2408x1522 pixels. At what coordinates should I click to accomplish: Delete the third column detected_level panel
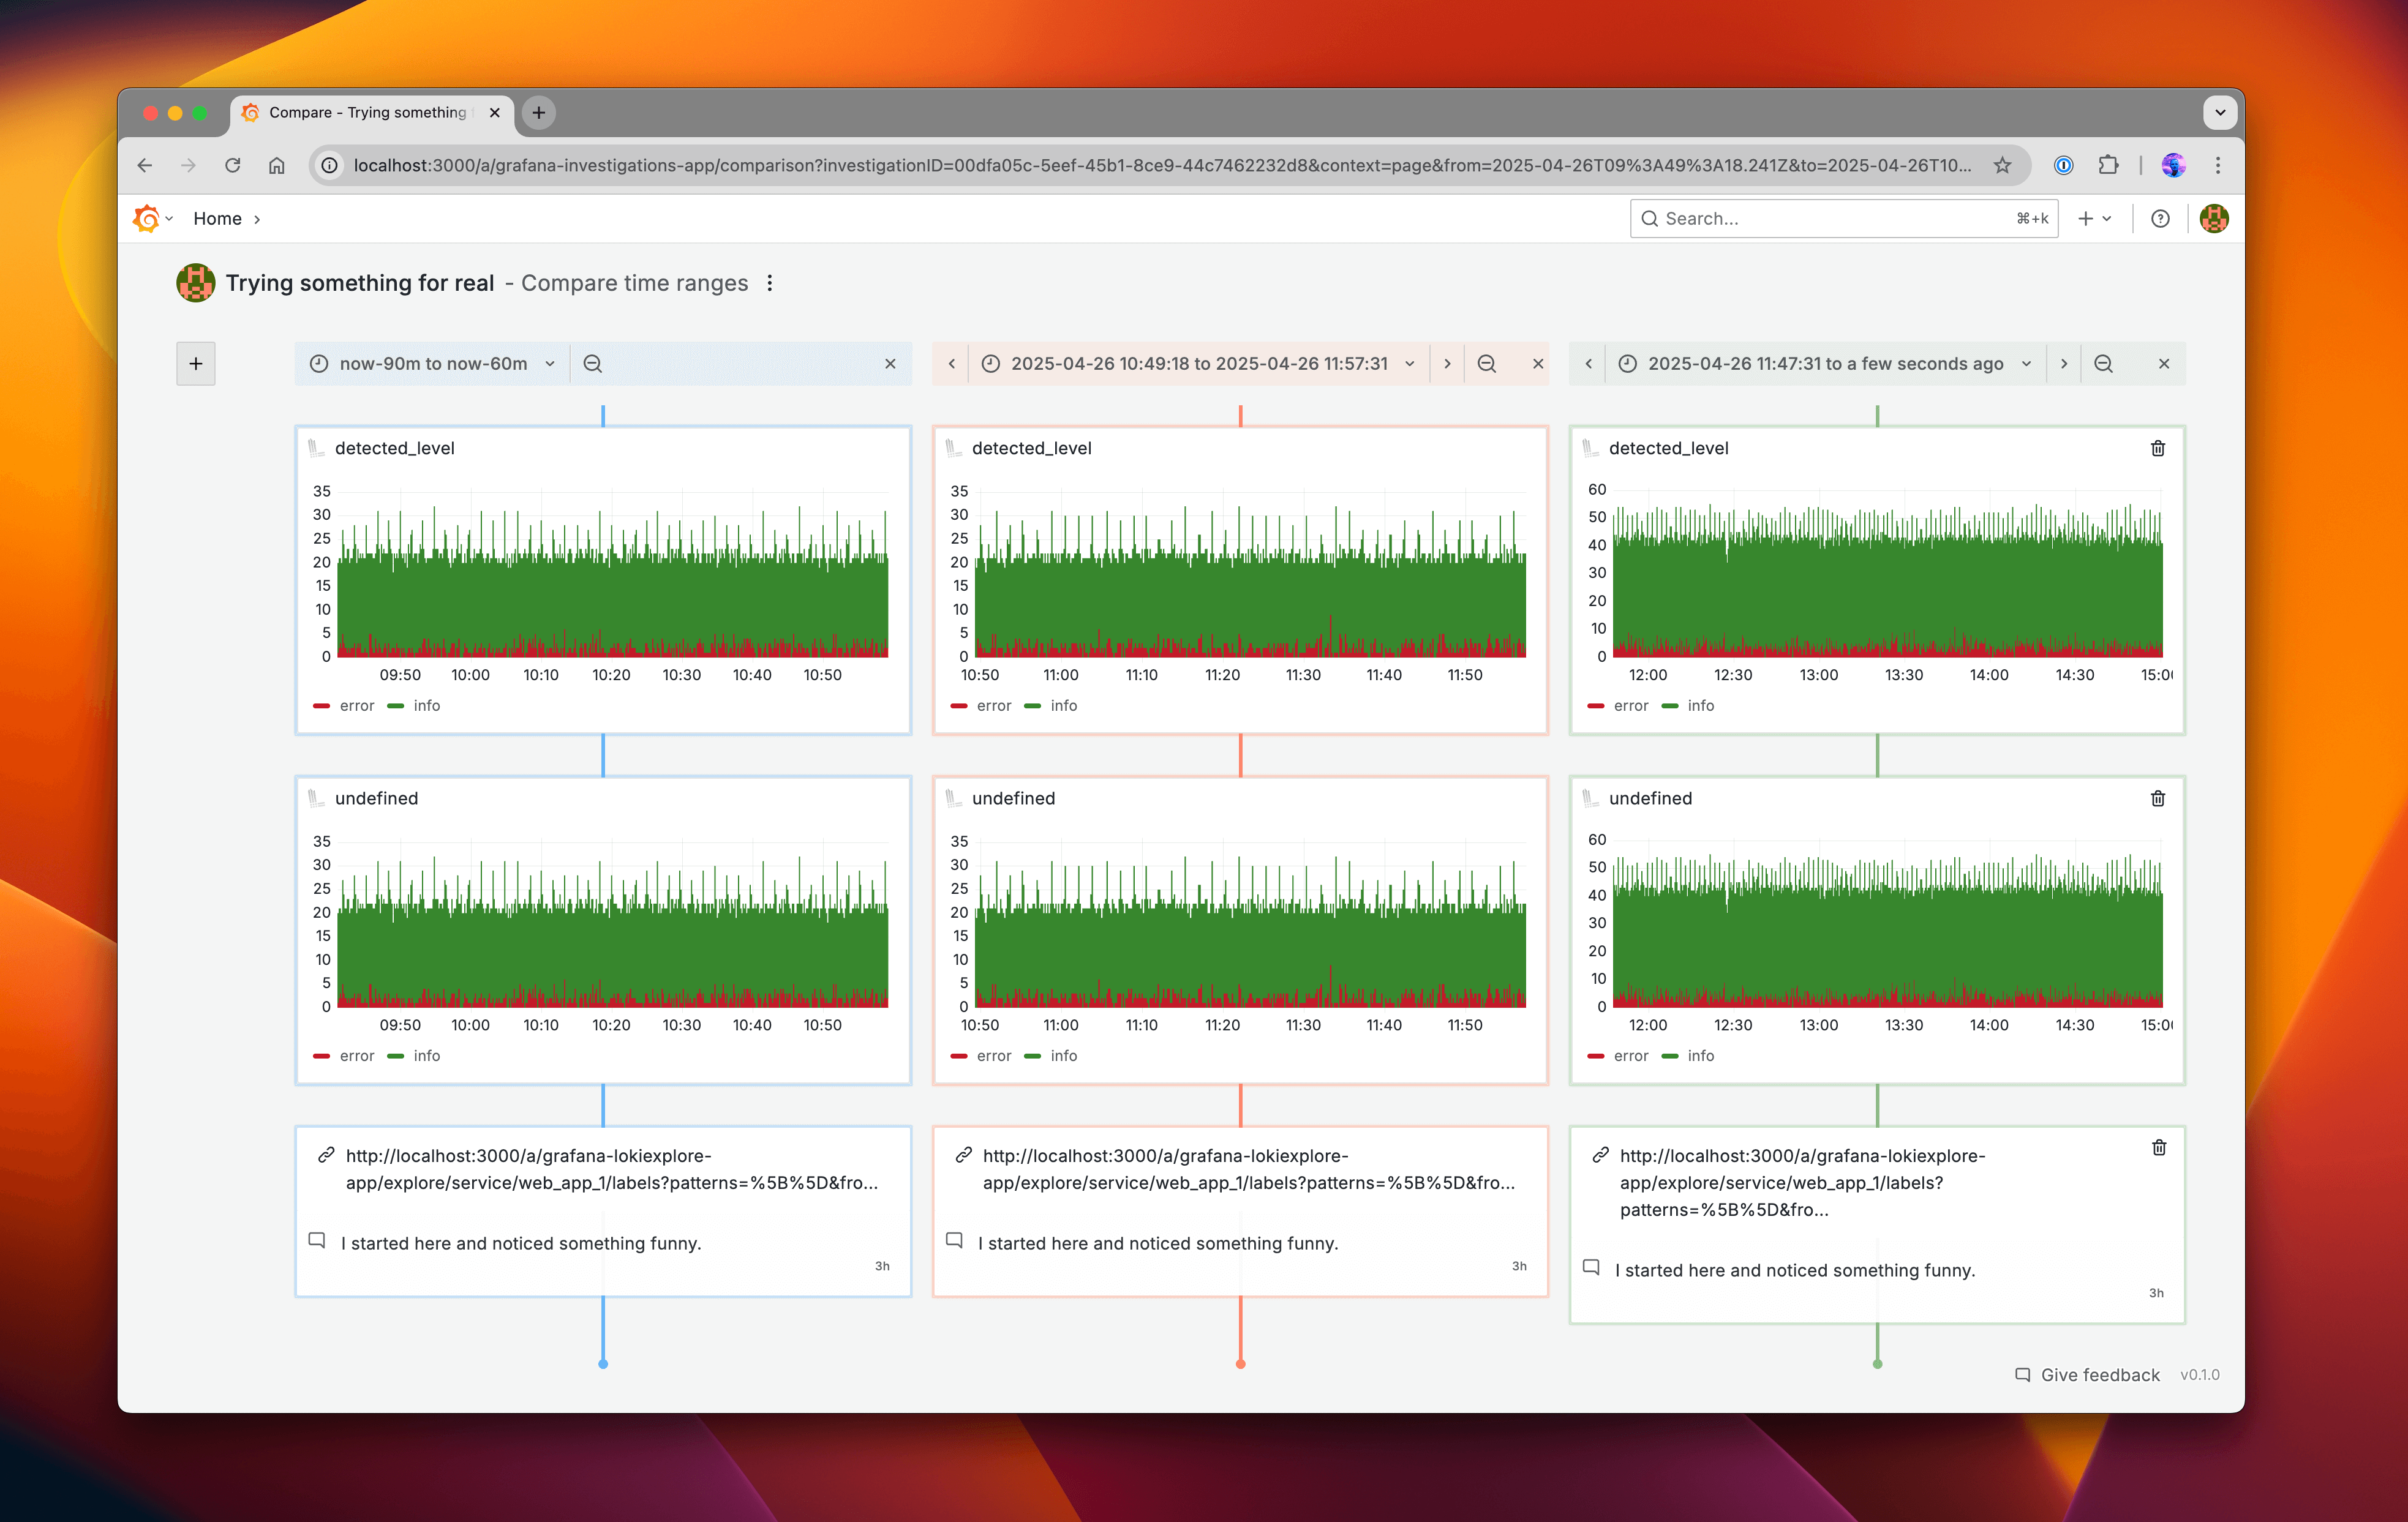(2157, 448)
